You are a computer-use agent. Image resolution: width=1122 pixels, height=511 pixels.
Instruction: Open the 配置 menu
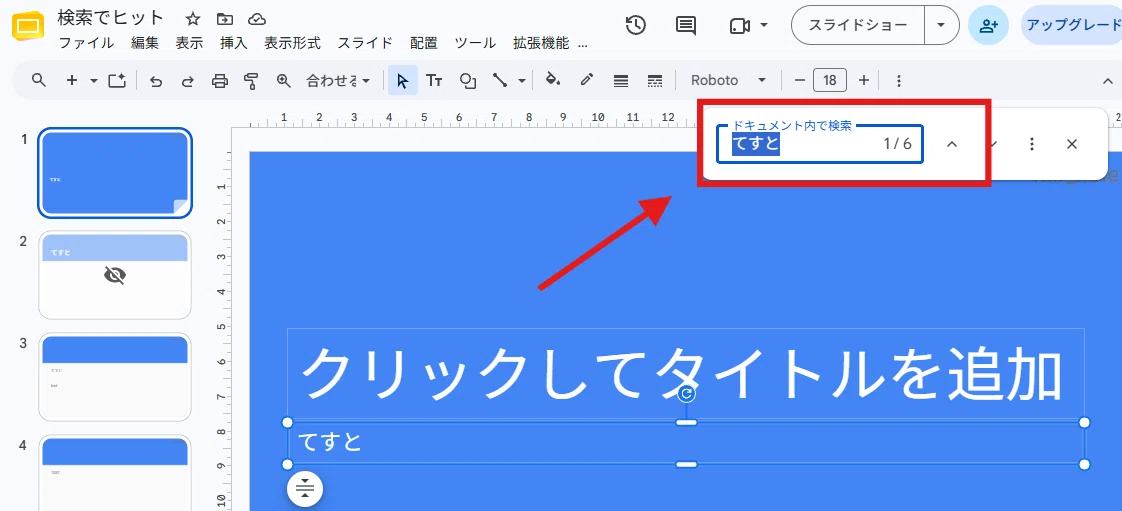[x=424, y=43]
